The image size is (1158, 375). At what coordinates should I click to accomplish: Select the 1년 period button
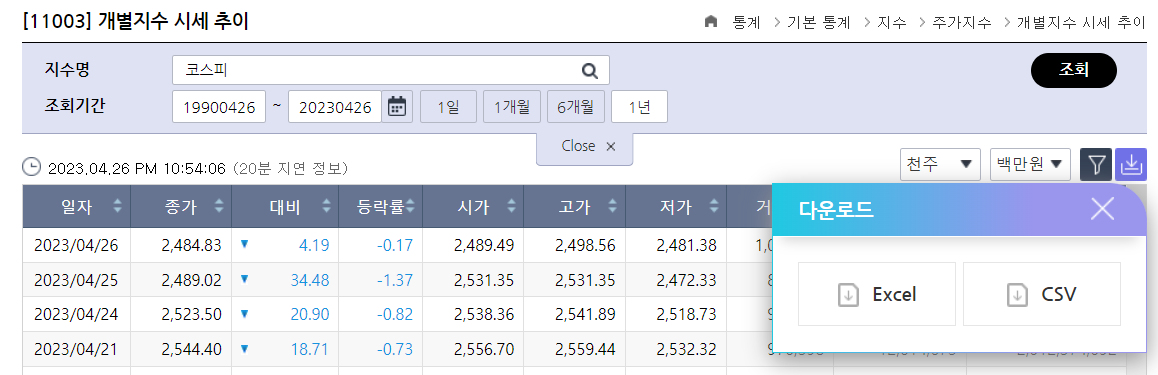point(640,106)
